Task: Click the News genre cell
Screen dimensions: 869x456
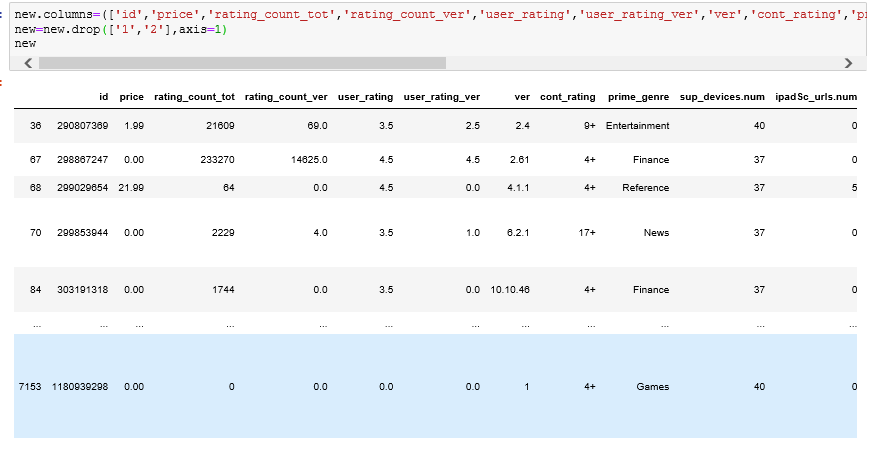Action: tap(656, 233)
